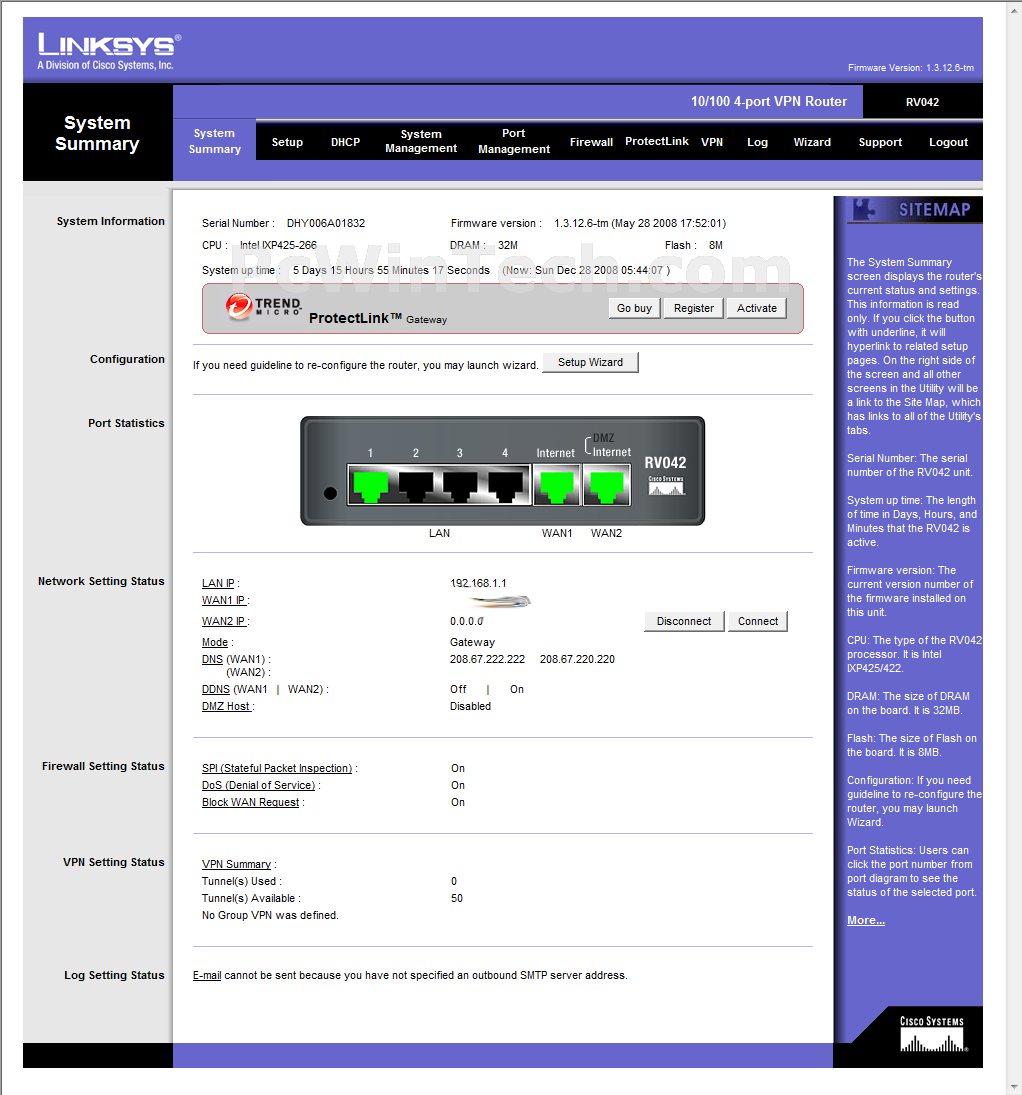Click the DRAM value 32M
The width and height of the screenshot is (1022, 1095).
[508, 246]
